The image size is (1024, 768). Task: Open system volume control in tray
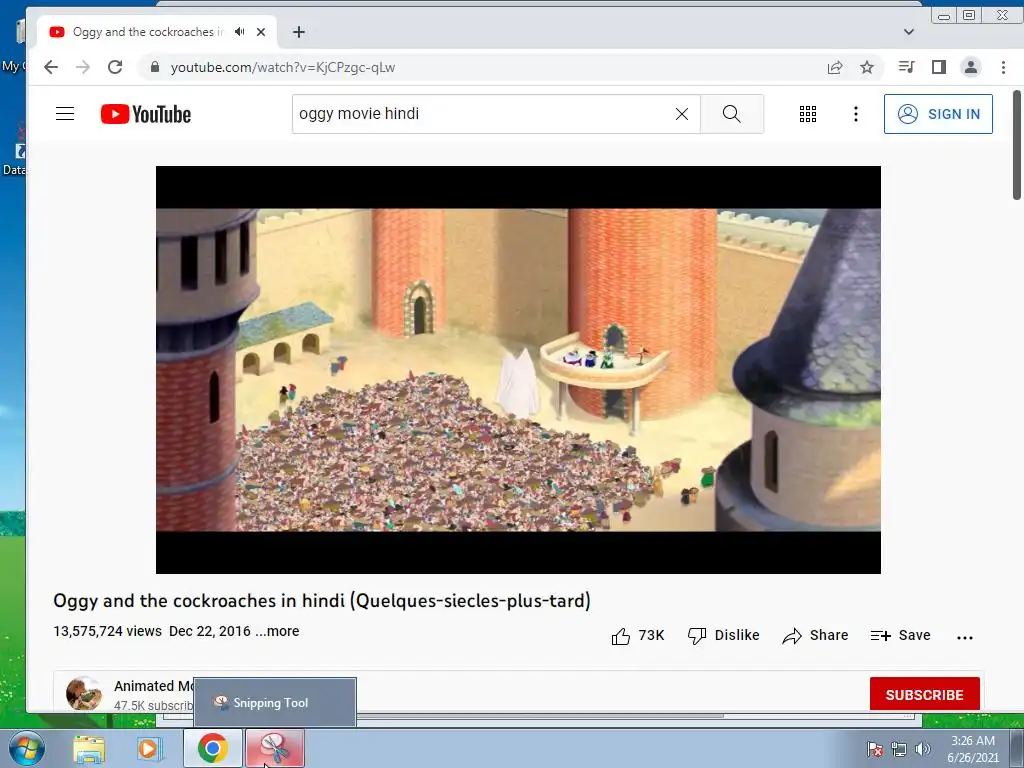[922, 749]
